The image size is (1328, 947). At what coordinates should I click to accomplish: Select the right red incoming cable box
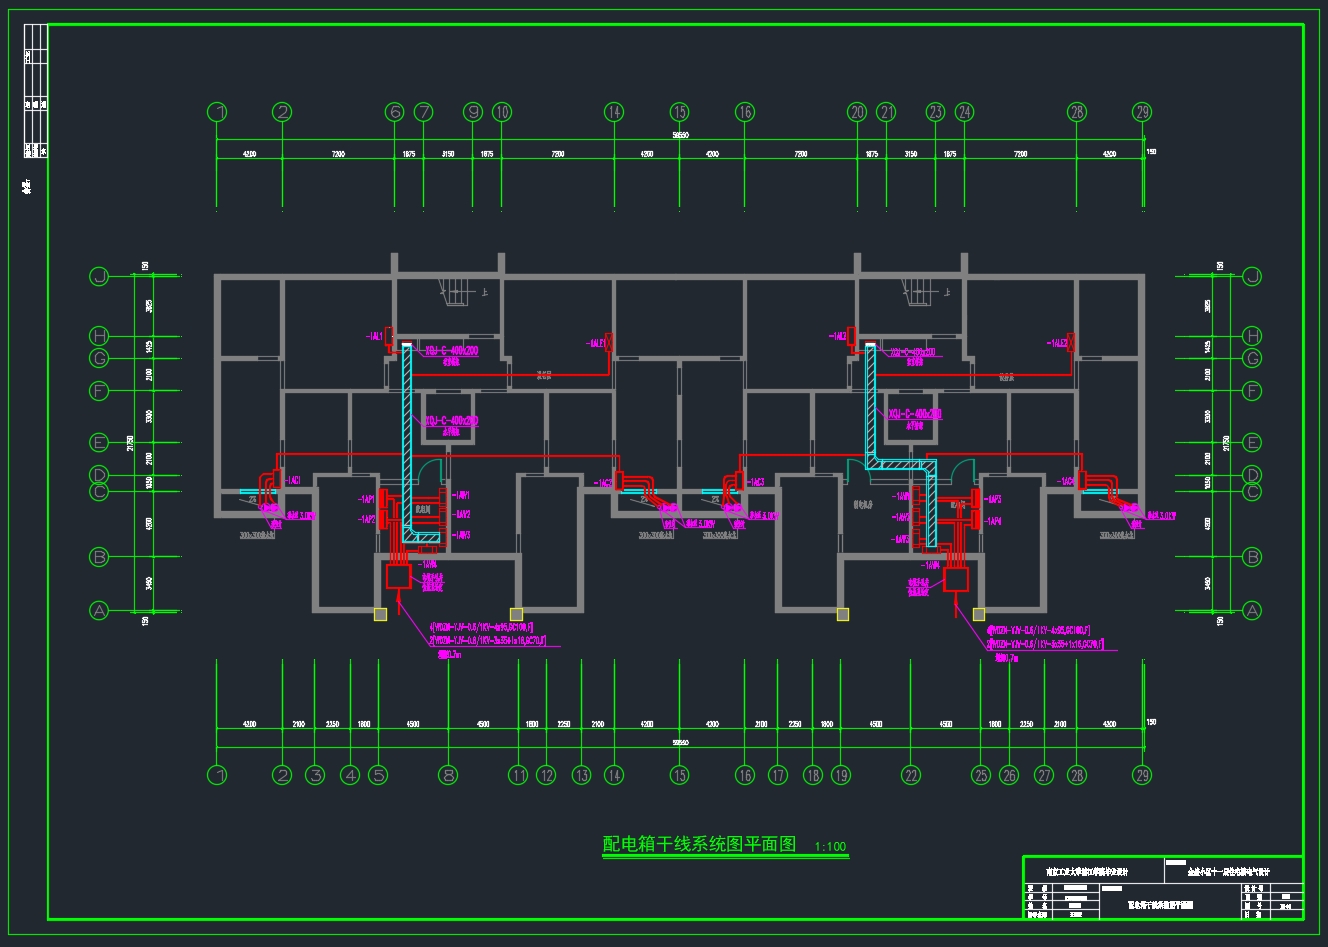(x=957, y=579)
